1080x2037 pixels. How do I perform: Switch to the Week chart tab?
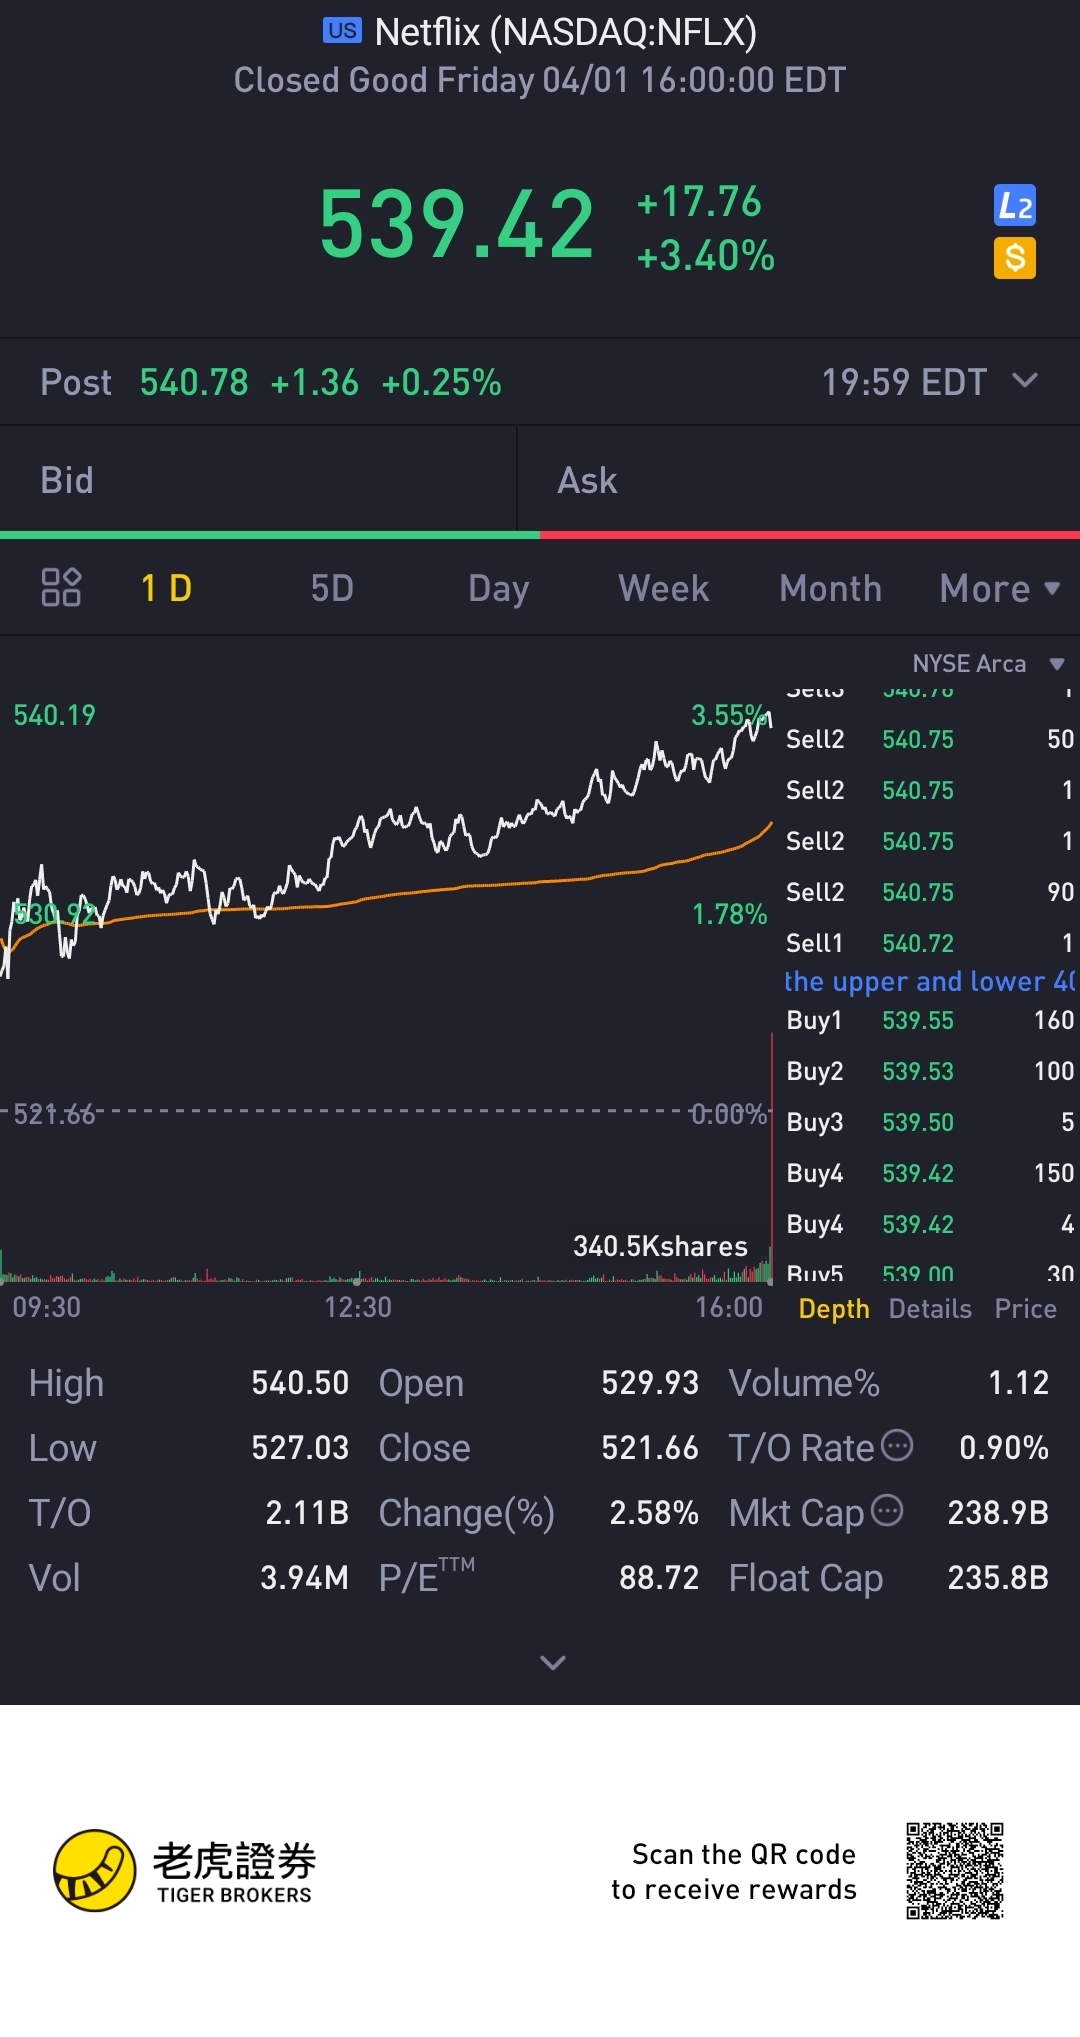[664, 589]
